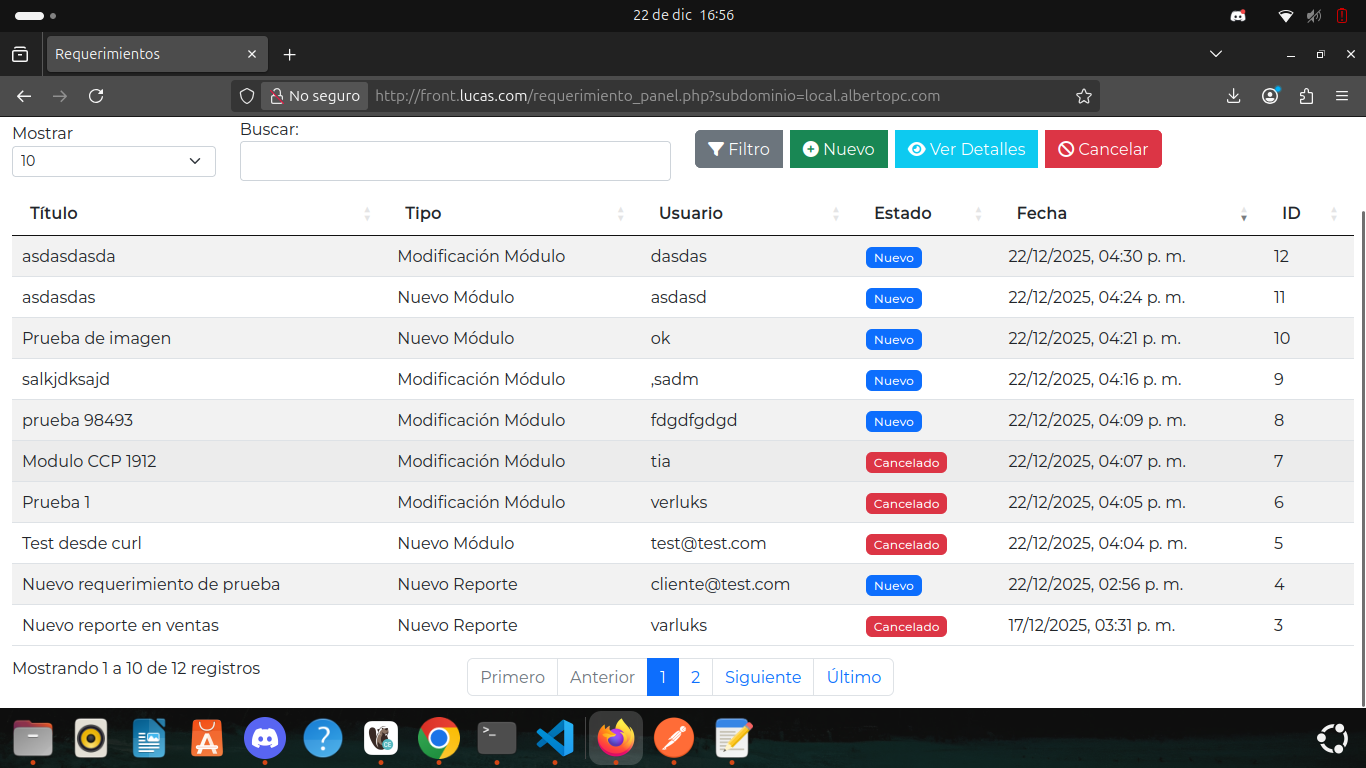1366x768 pixels.
Task: Expand the Mostrar entries dropdown
Action: click(x=114, y=161)
